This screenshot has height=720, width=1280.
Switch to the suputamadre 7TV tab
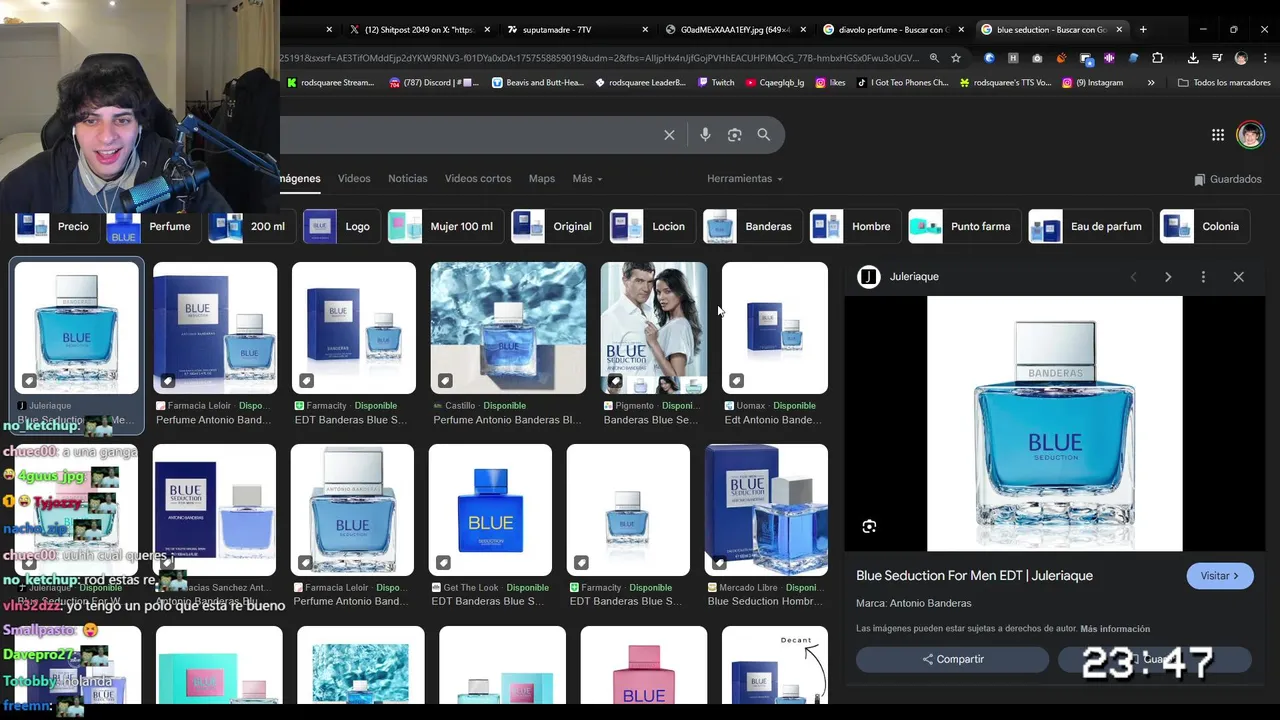(576, 30)
